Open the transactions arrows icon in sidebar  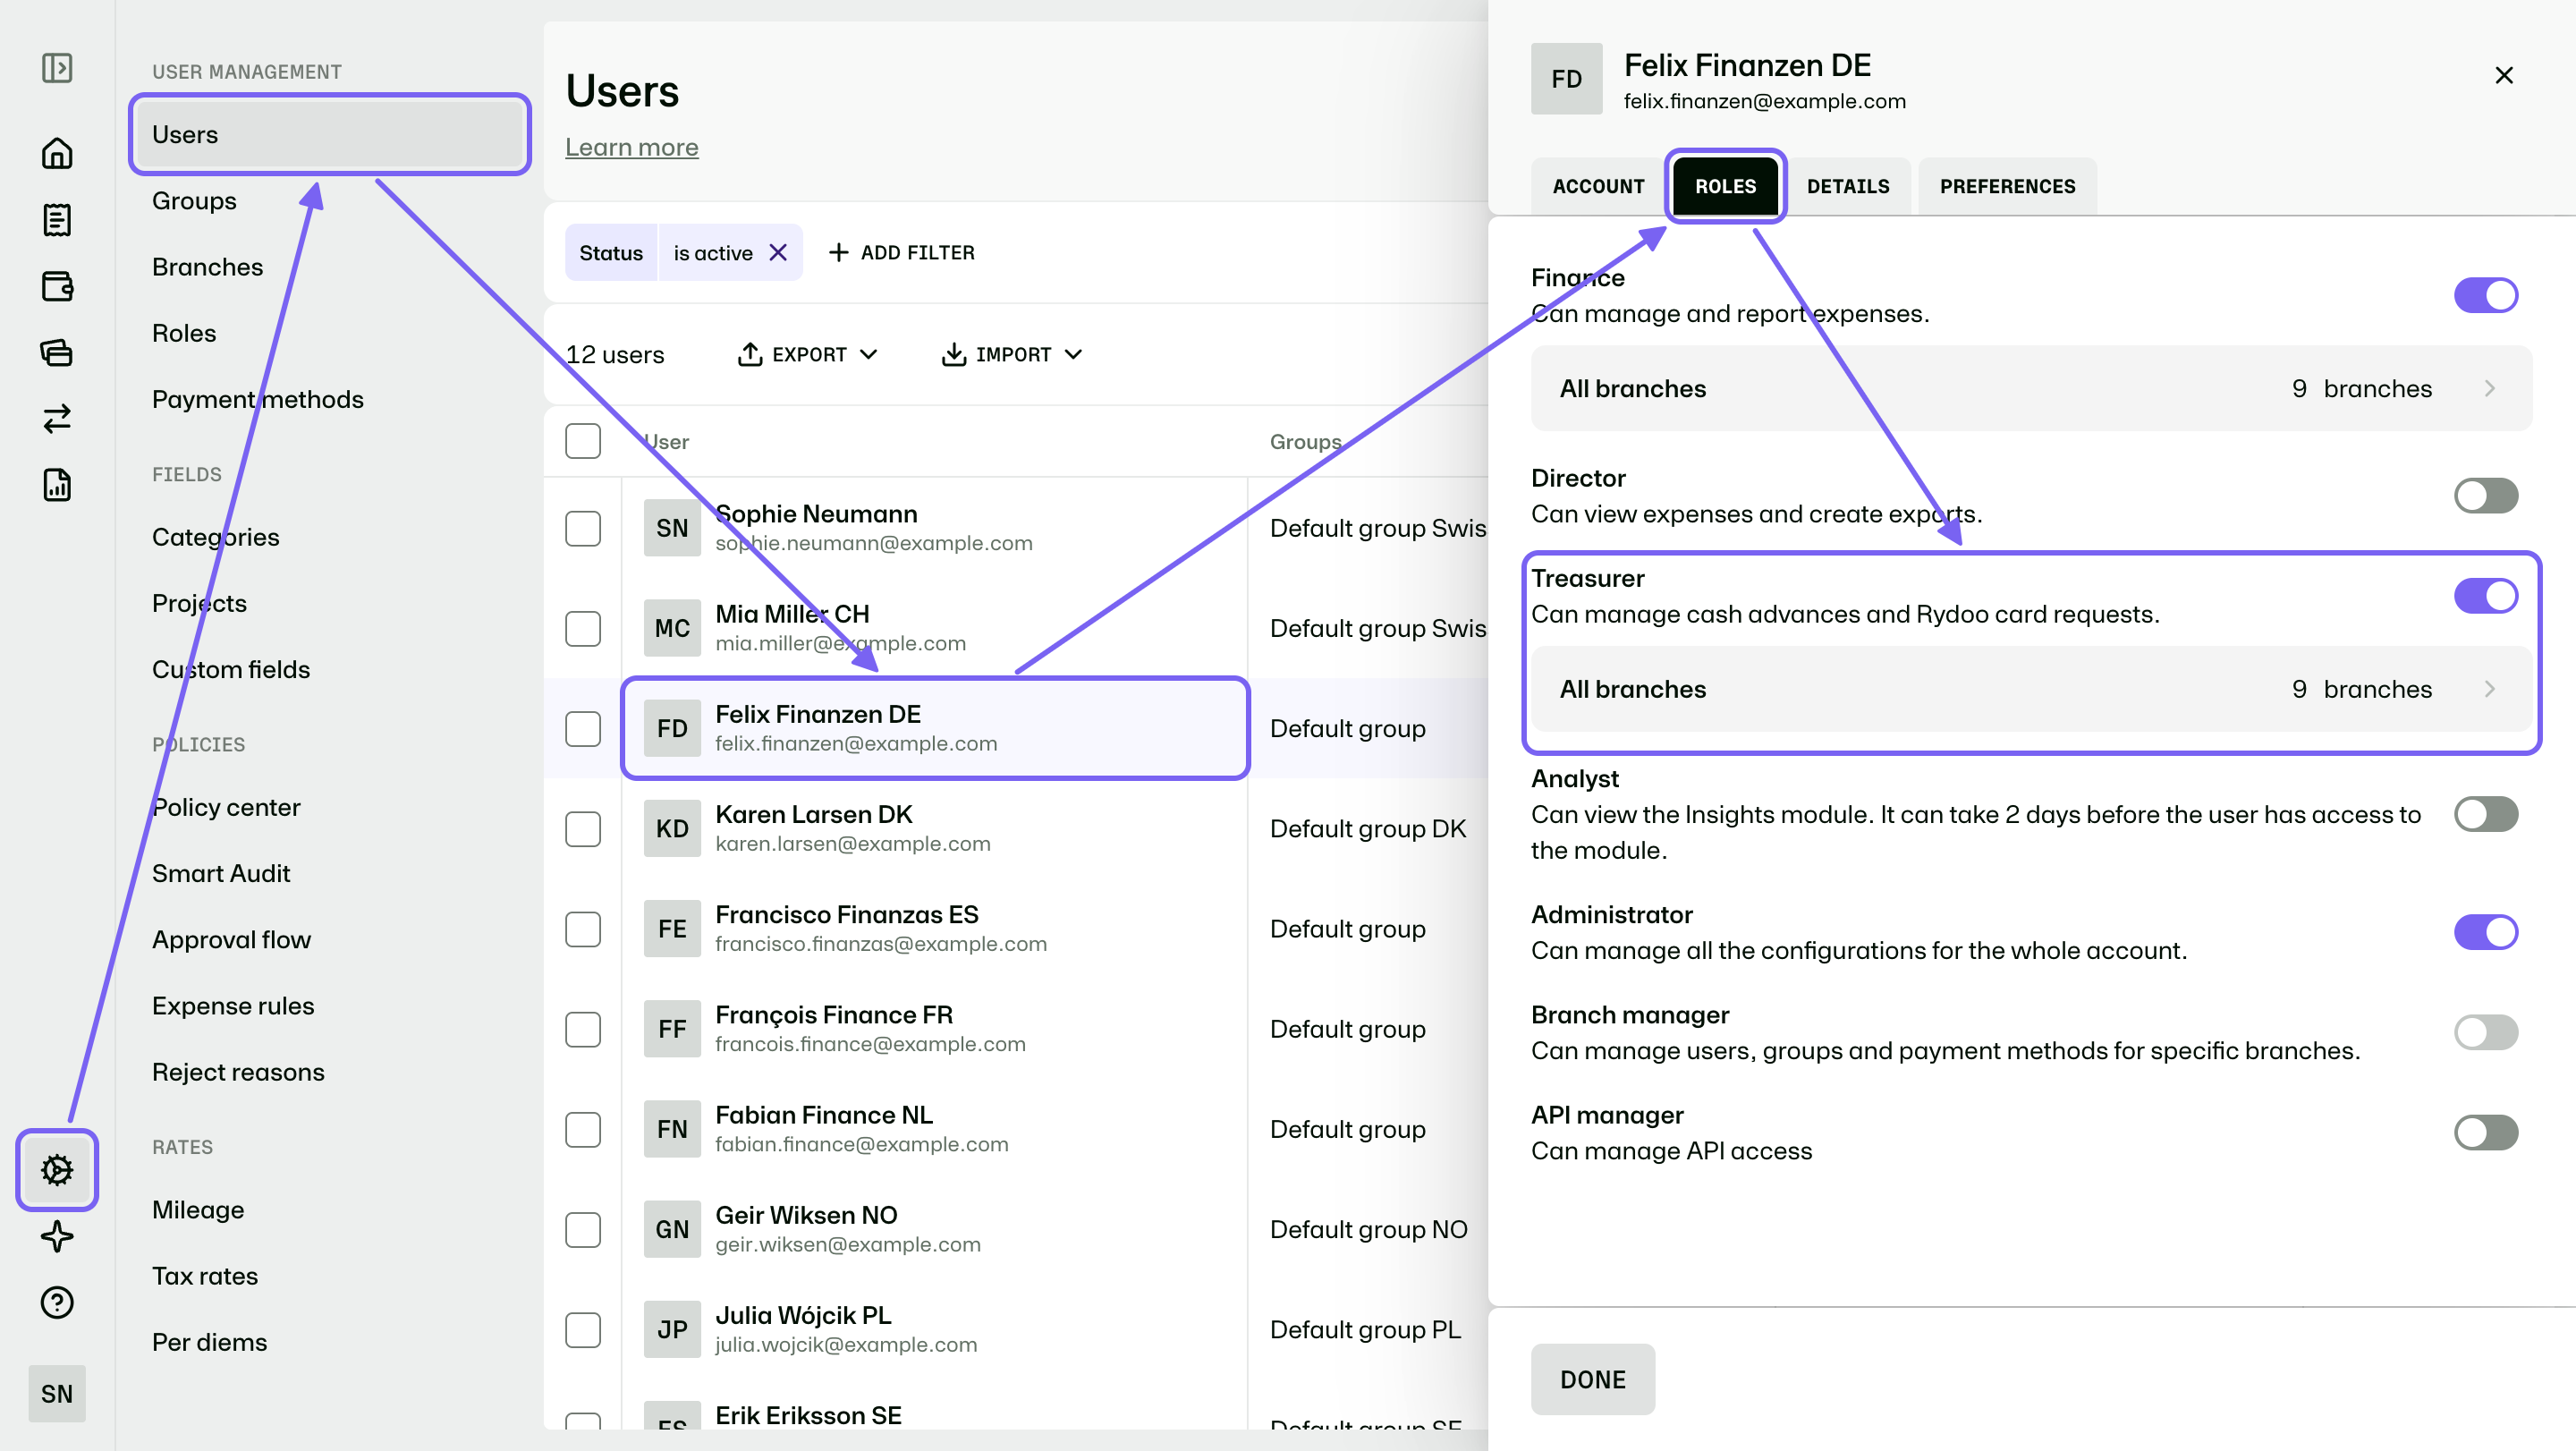(57, 418)
